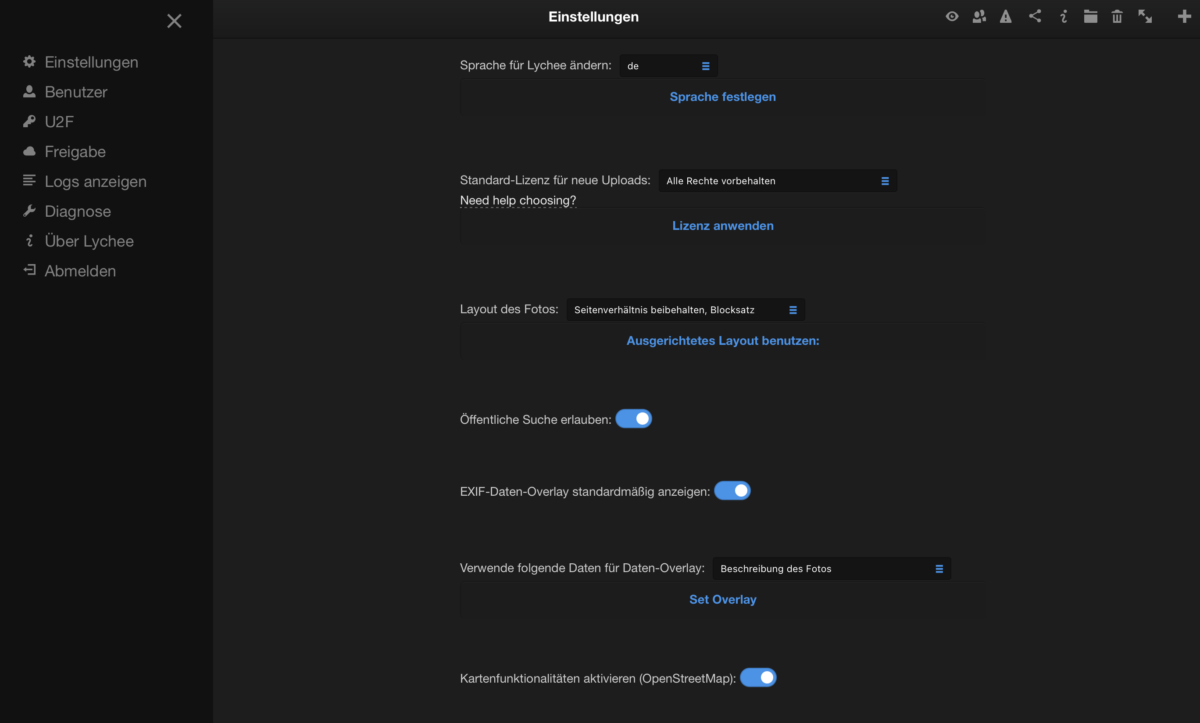
Task: Click the warning triangle icon in header
Action: 1006,16
